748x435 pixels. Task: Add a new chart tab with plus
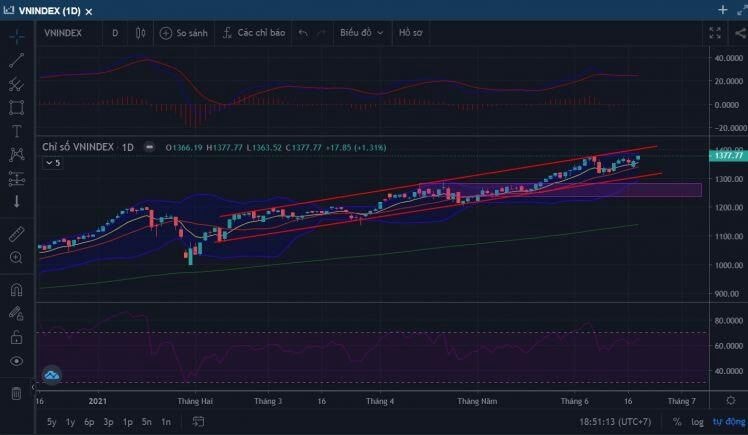click(723, 10)
